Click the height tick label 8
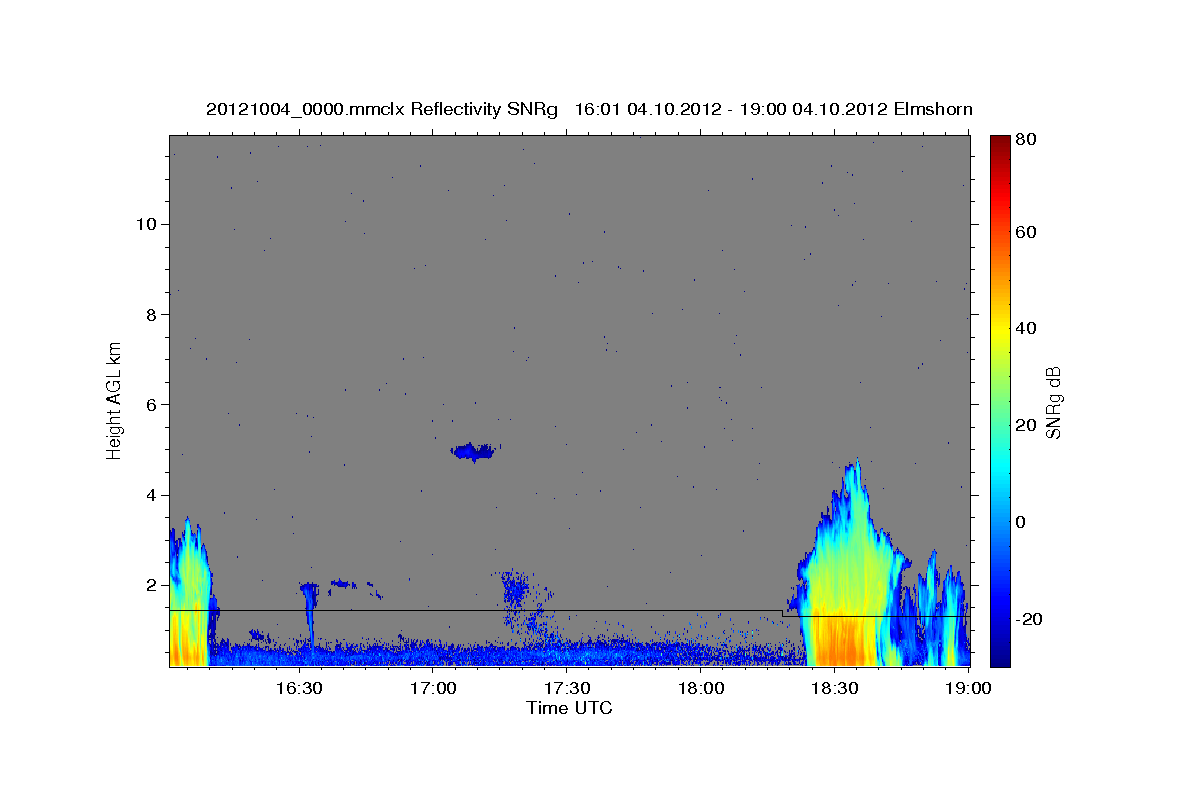The image size is (1200, 800). click(x=150, y=314)
